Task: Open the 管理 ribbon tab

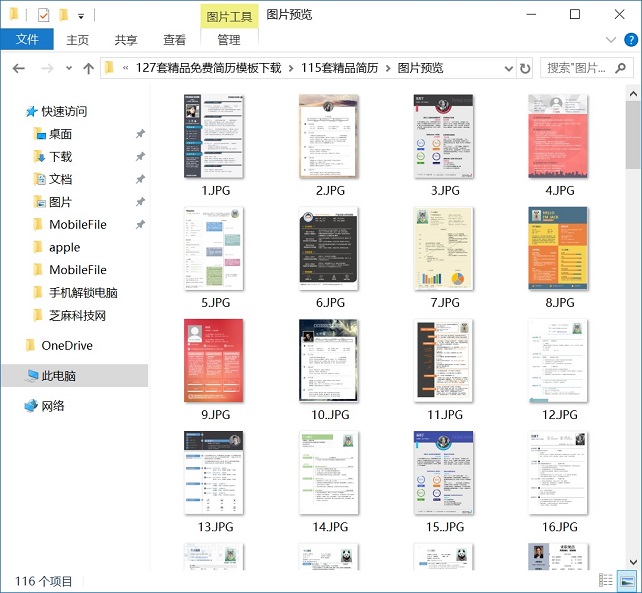Action: pyautogui.click(x=229, y=40)
